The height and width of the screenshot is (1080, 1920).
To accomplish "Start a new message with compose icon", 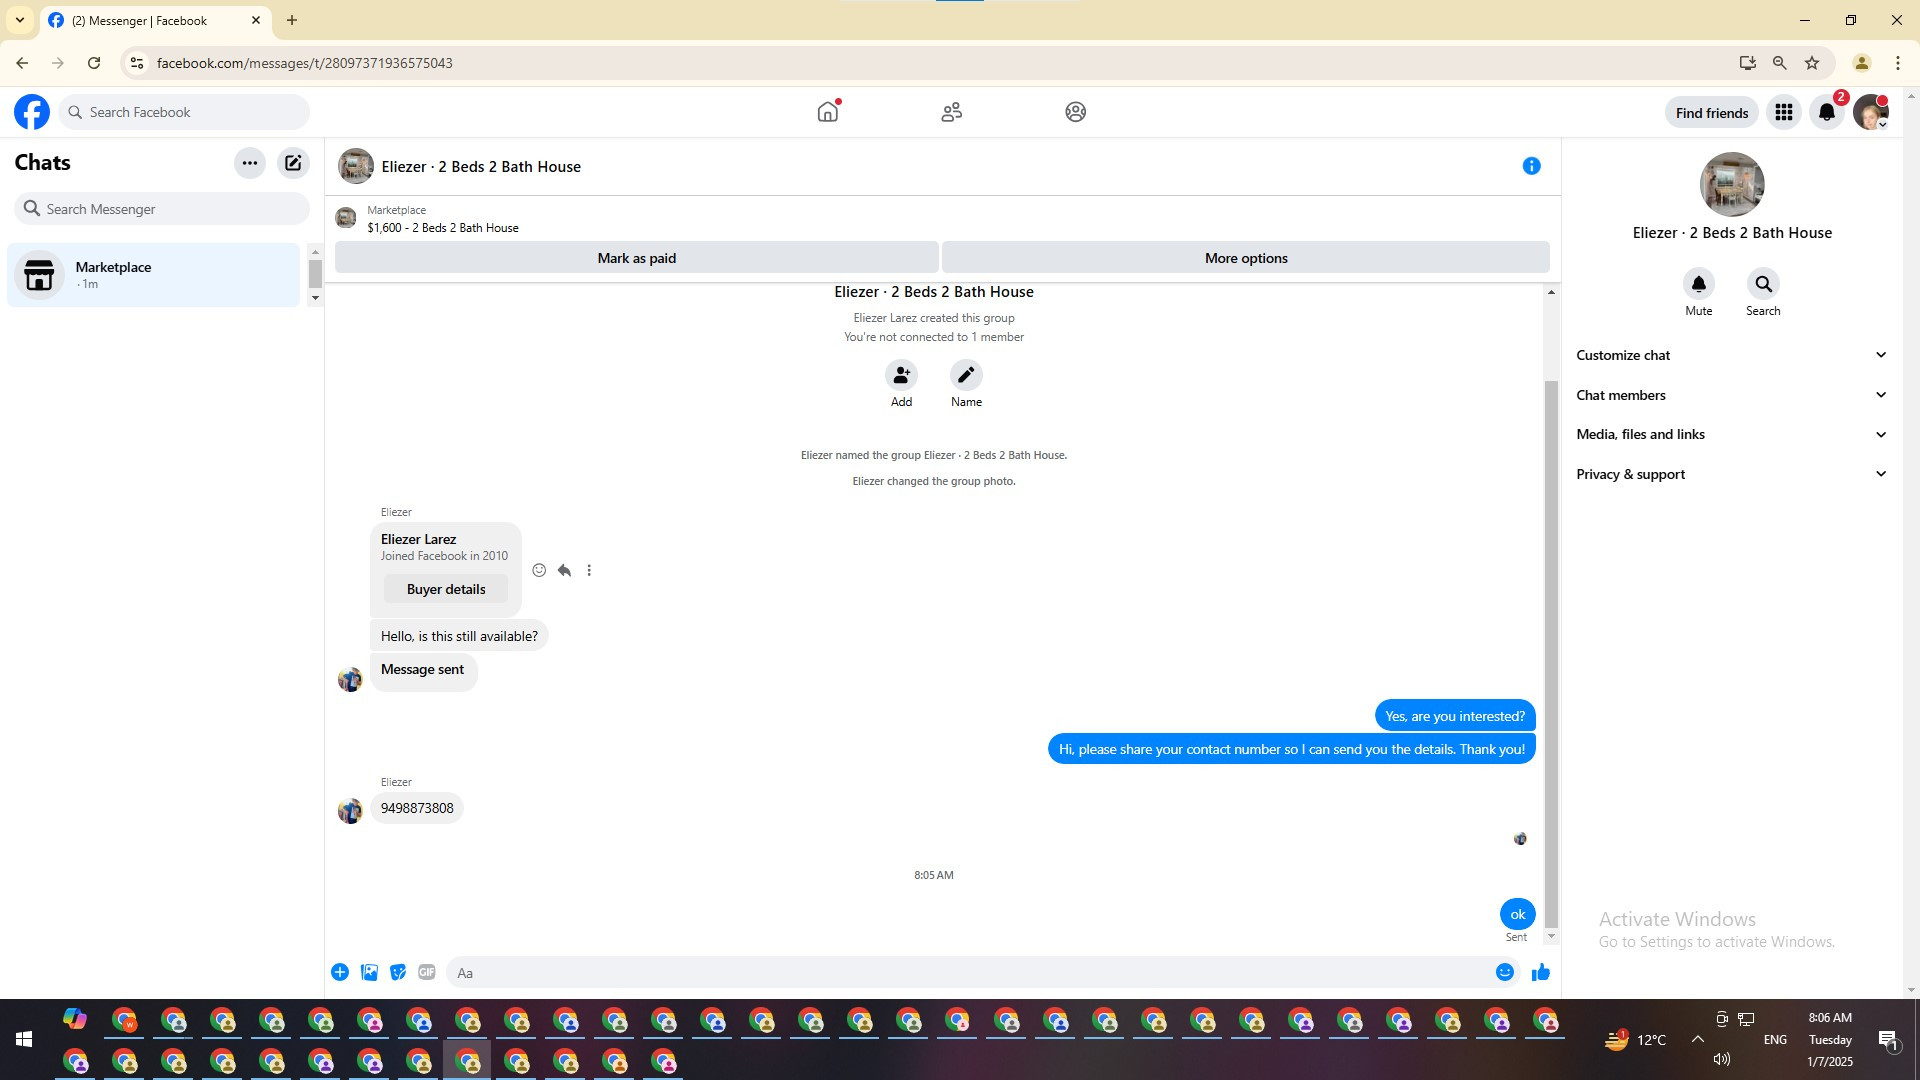I will 293,163.
